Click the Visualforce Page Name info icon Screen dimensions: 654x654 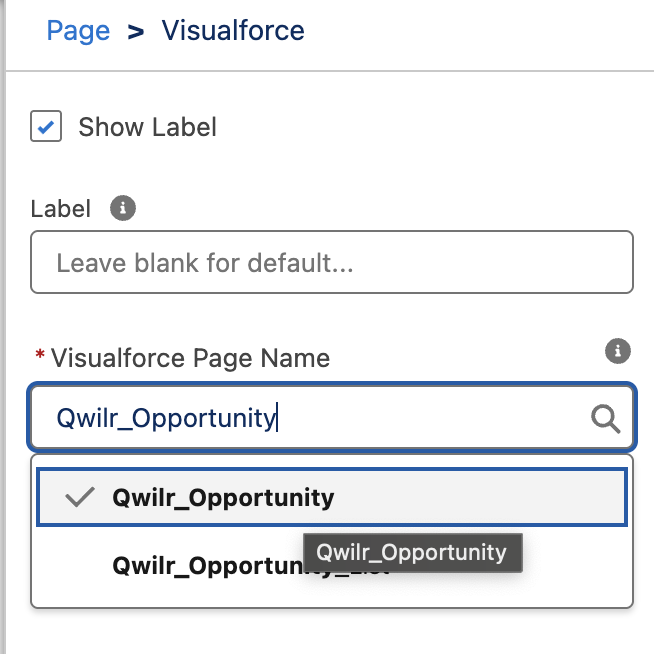pos(618,351)
